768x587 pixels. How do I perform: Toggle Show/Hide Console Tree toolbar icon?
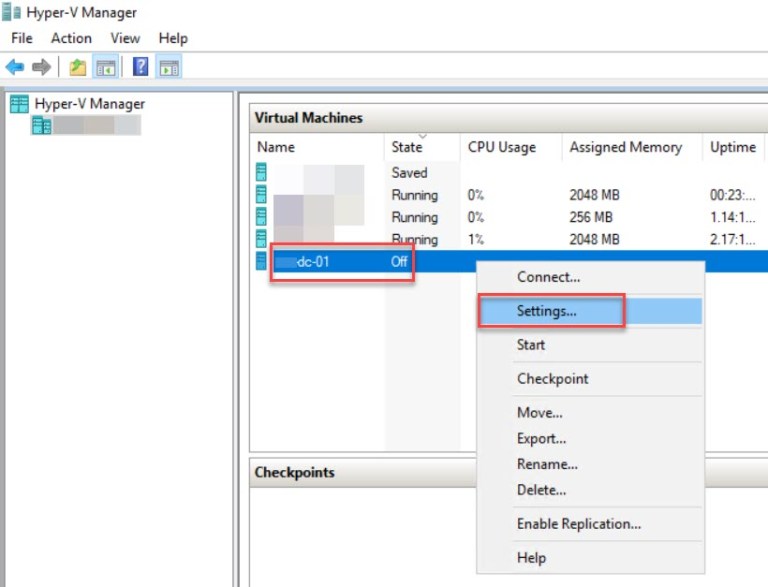pyautogui.click(x=106, y=67)
